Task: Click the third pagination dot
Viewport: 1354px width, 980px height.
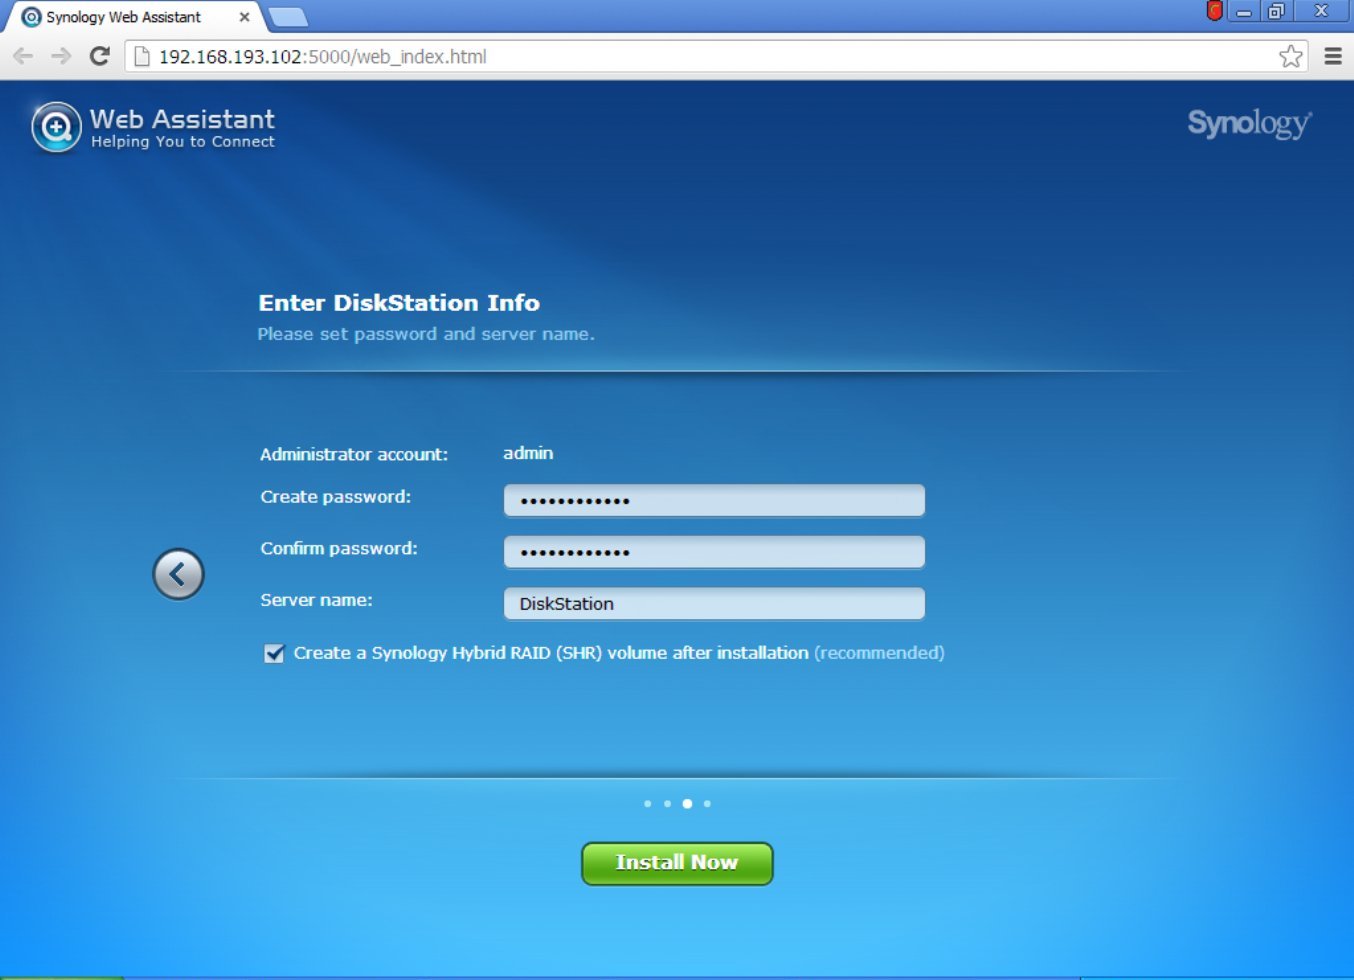Action: (687, 803)
